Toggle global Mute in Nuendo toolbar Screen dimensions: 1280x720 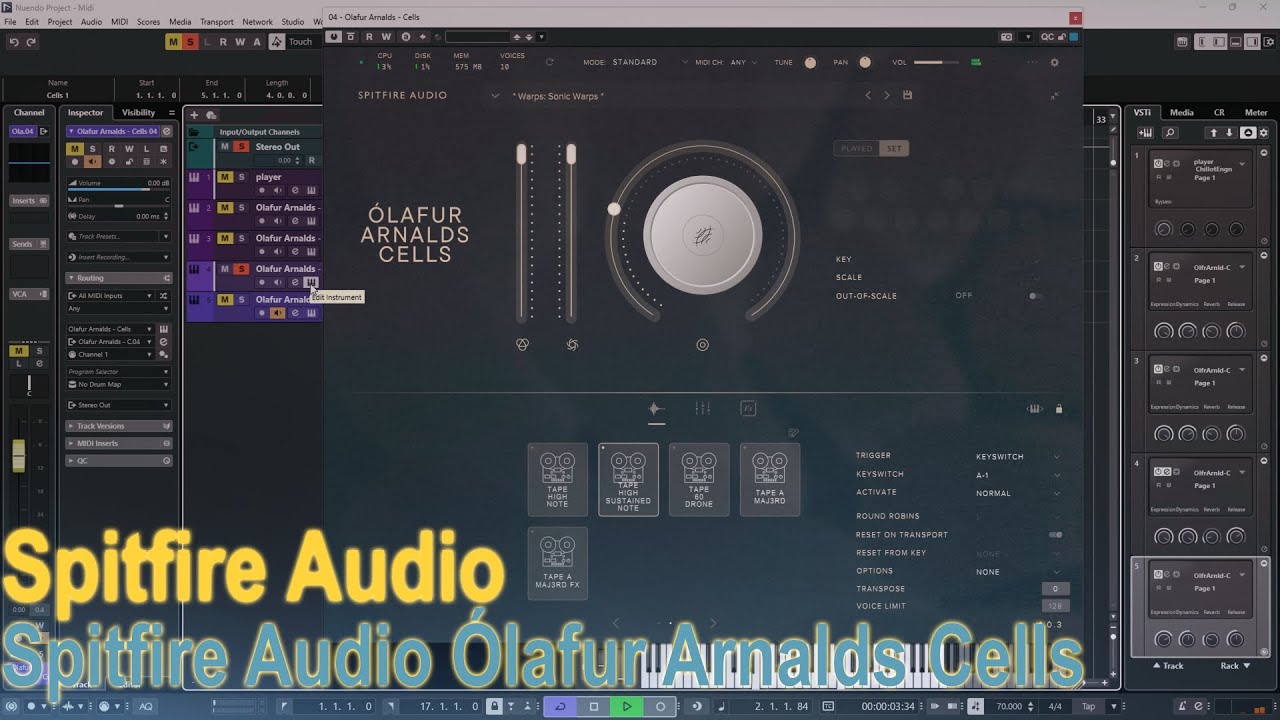point(173,42)
